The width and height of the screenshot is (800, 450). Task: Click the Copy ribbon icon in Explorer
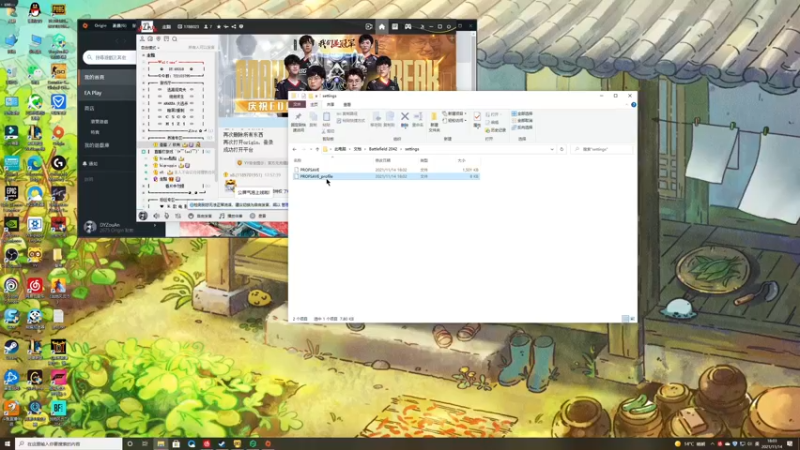click(313, 119)
